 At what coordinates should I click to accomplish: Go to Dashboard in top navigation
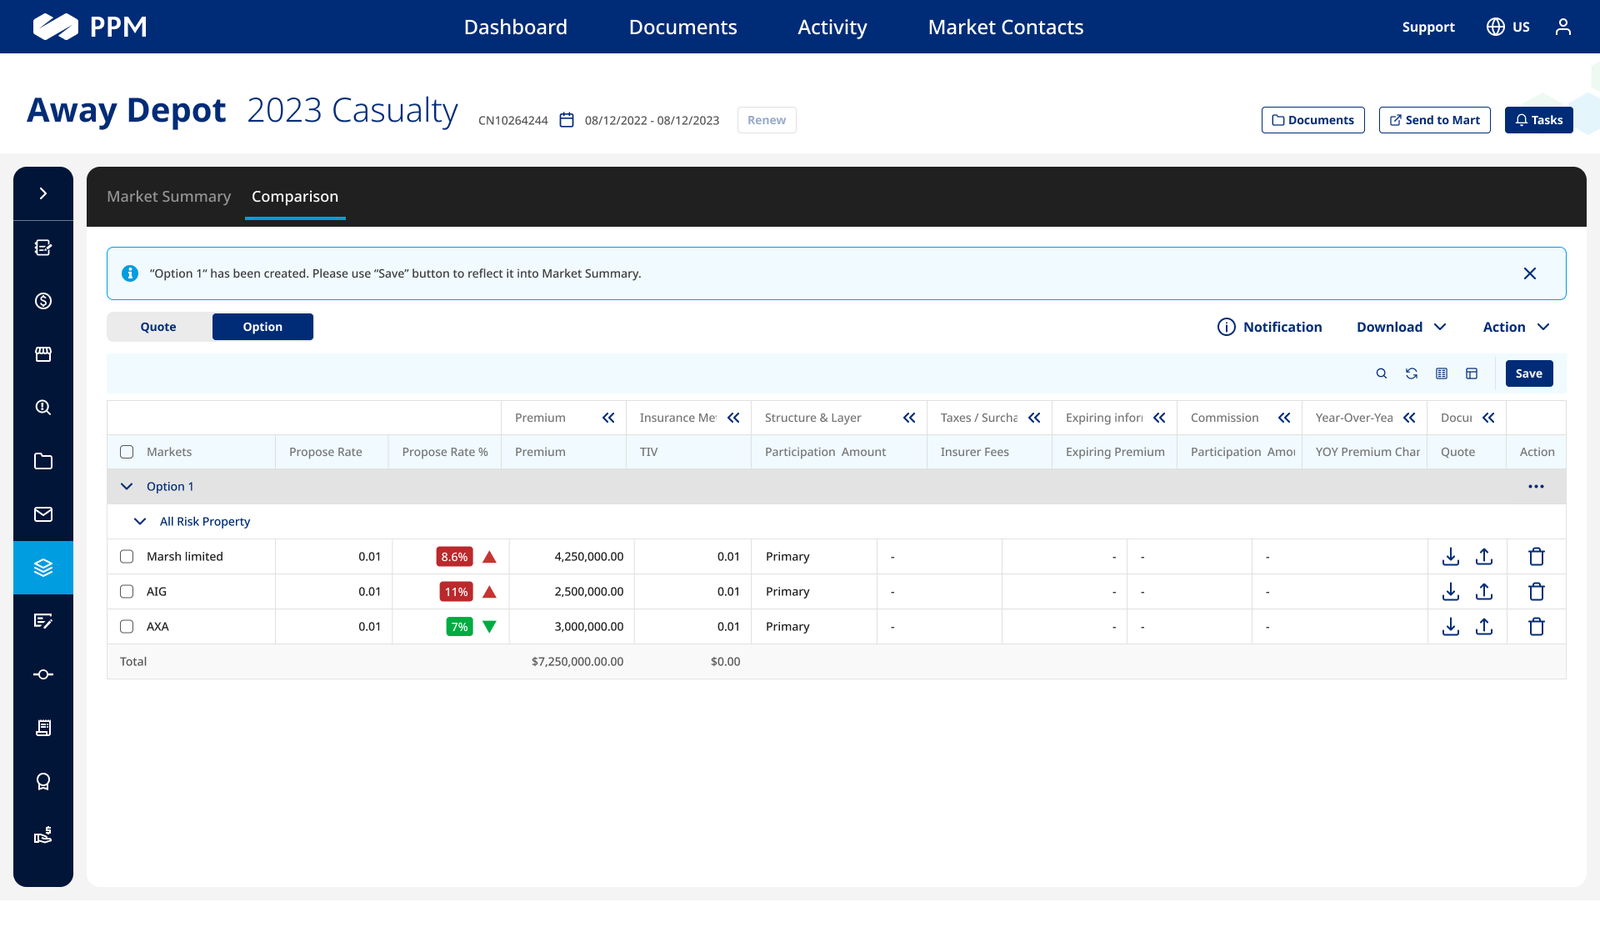515,27
